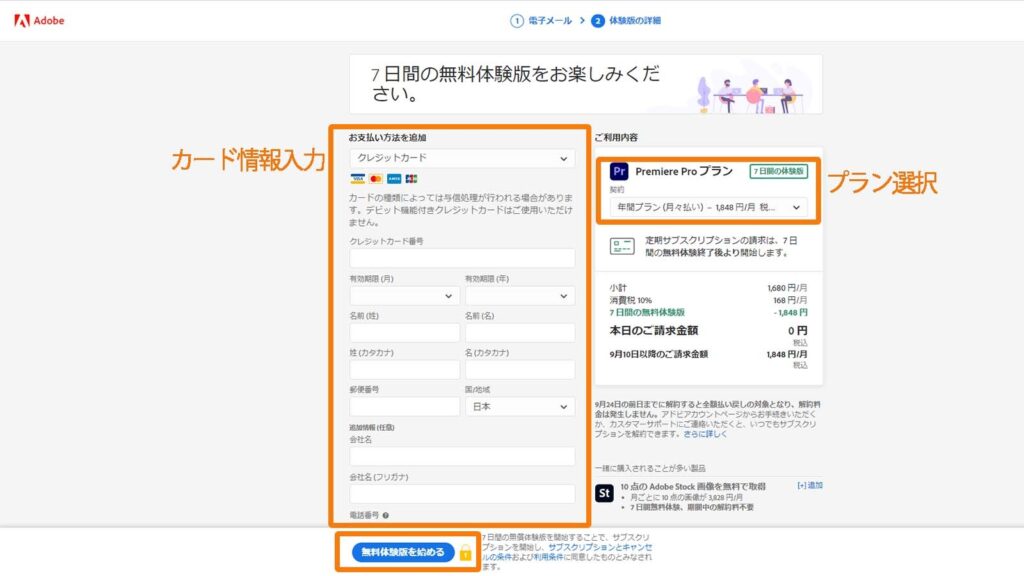Click the Adobe logo in header
The width and height of the screenshot is (1024, 576).
point(39,21)
